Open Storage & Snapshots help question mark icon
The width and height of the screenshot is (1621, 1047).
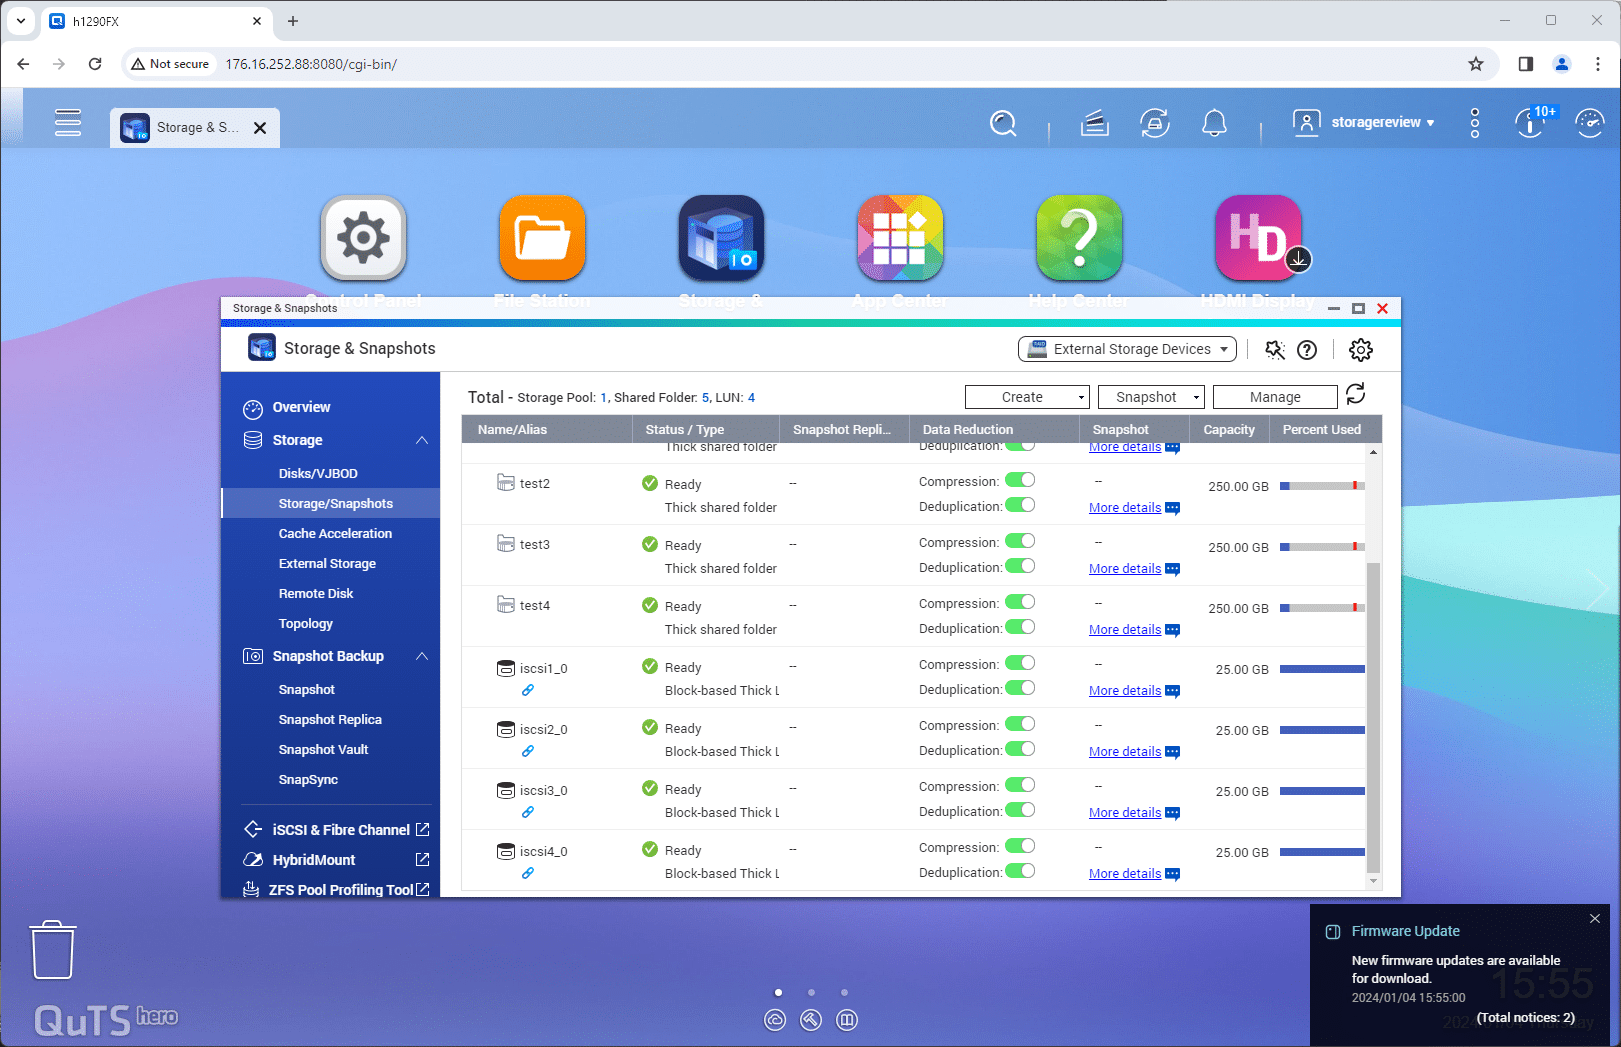[x=1307, y=350]
